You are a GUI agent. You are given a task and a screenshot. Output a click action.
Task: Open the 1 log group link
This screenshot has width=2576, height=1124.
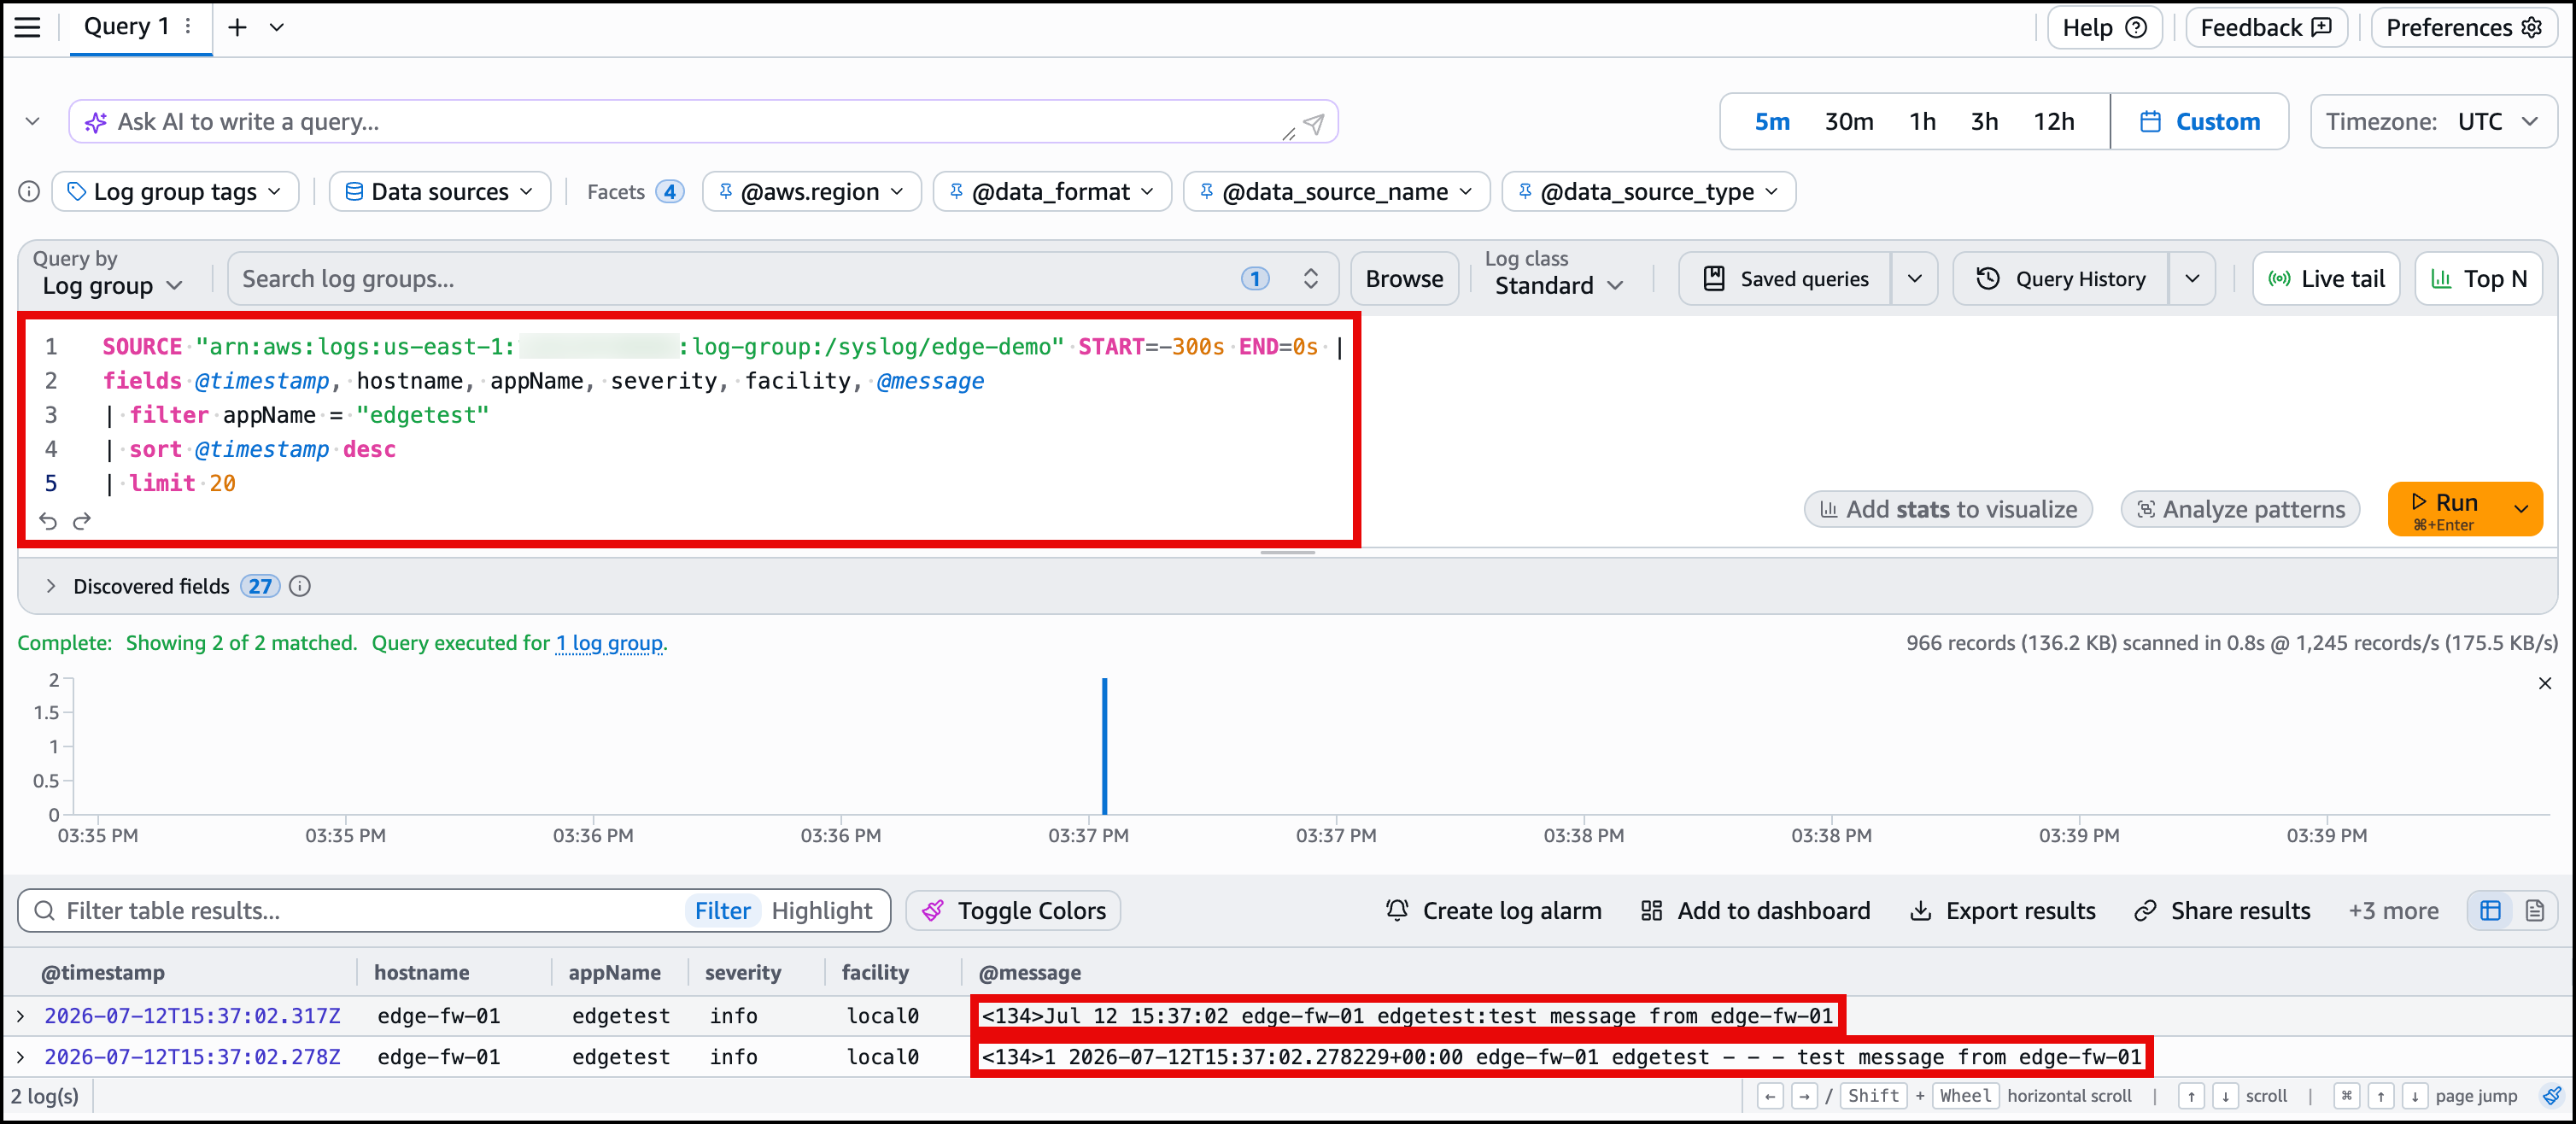[x=609, y=643]
